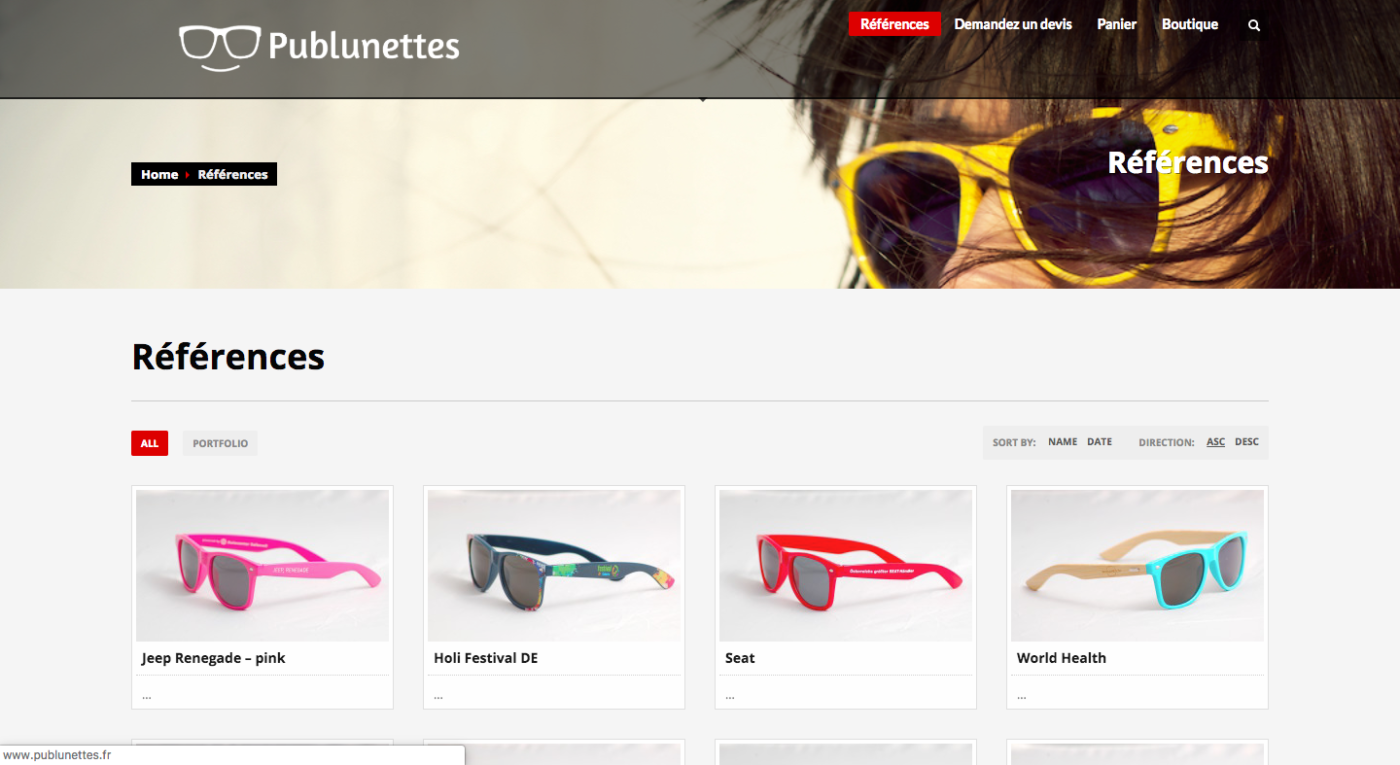Select the ALL filter button
The image size is (1400, 765).
pos(149,443)
